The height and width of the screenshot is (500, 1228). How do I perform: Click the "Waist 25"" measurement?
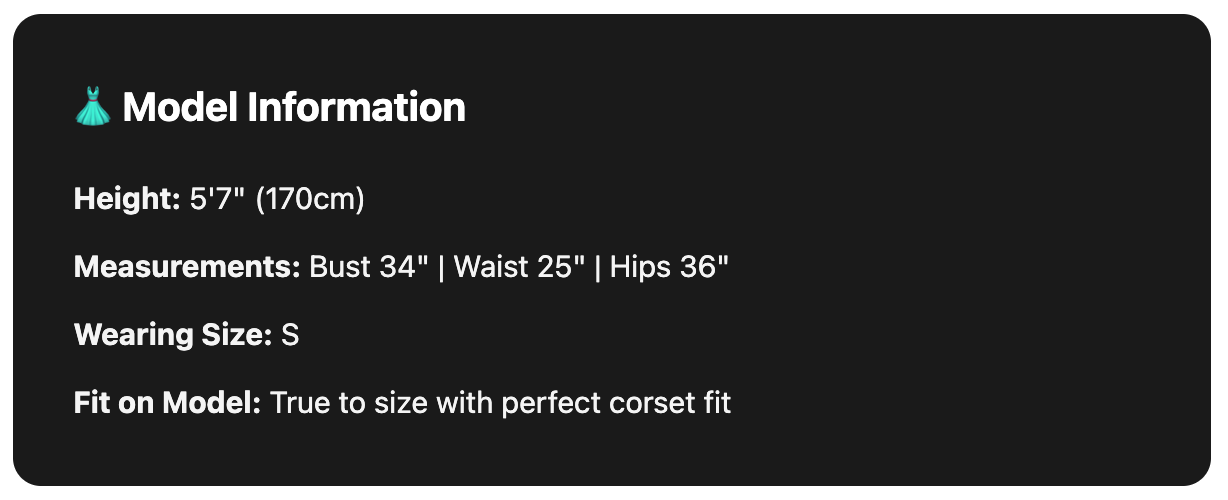519,267
